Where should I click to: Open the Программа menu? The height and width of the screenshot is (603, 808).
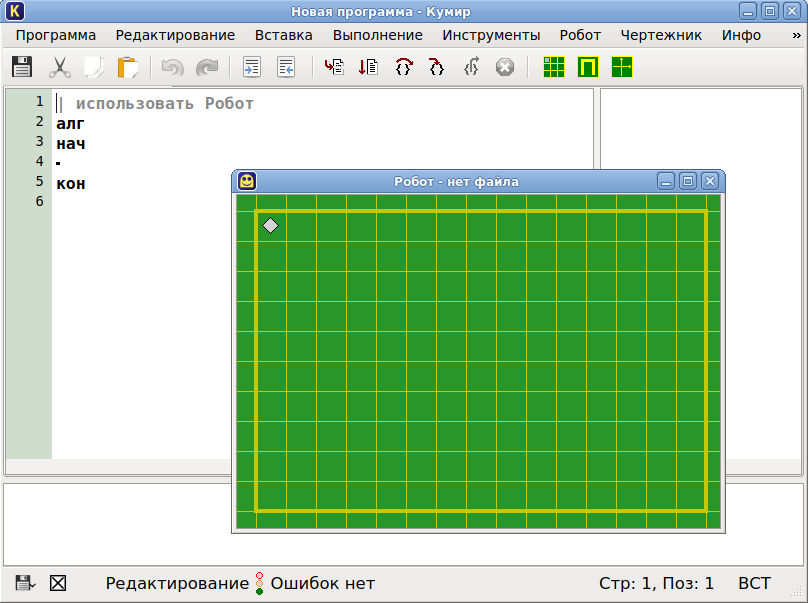[56, 35]
